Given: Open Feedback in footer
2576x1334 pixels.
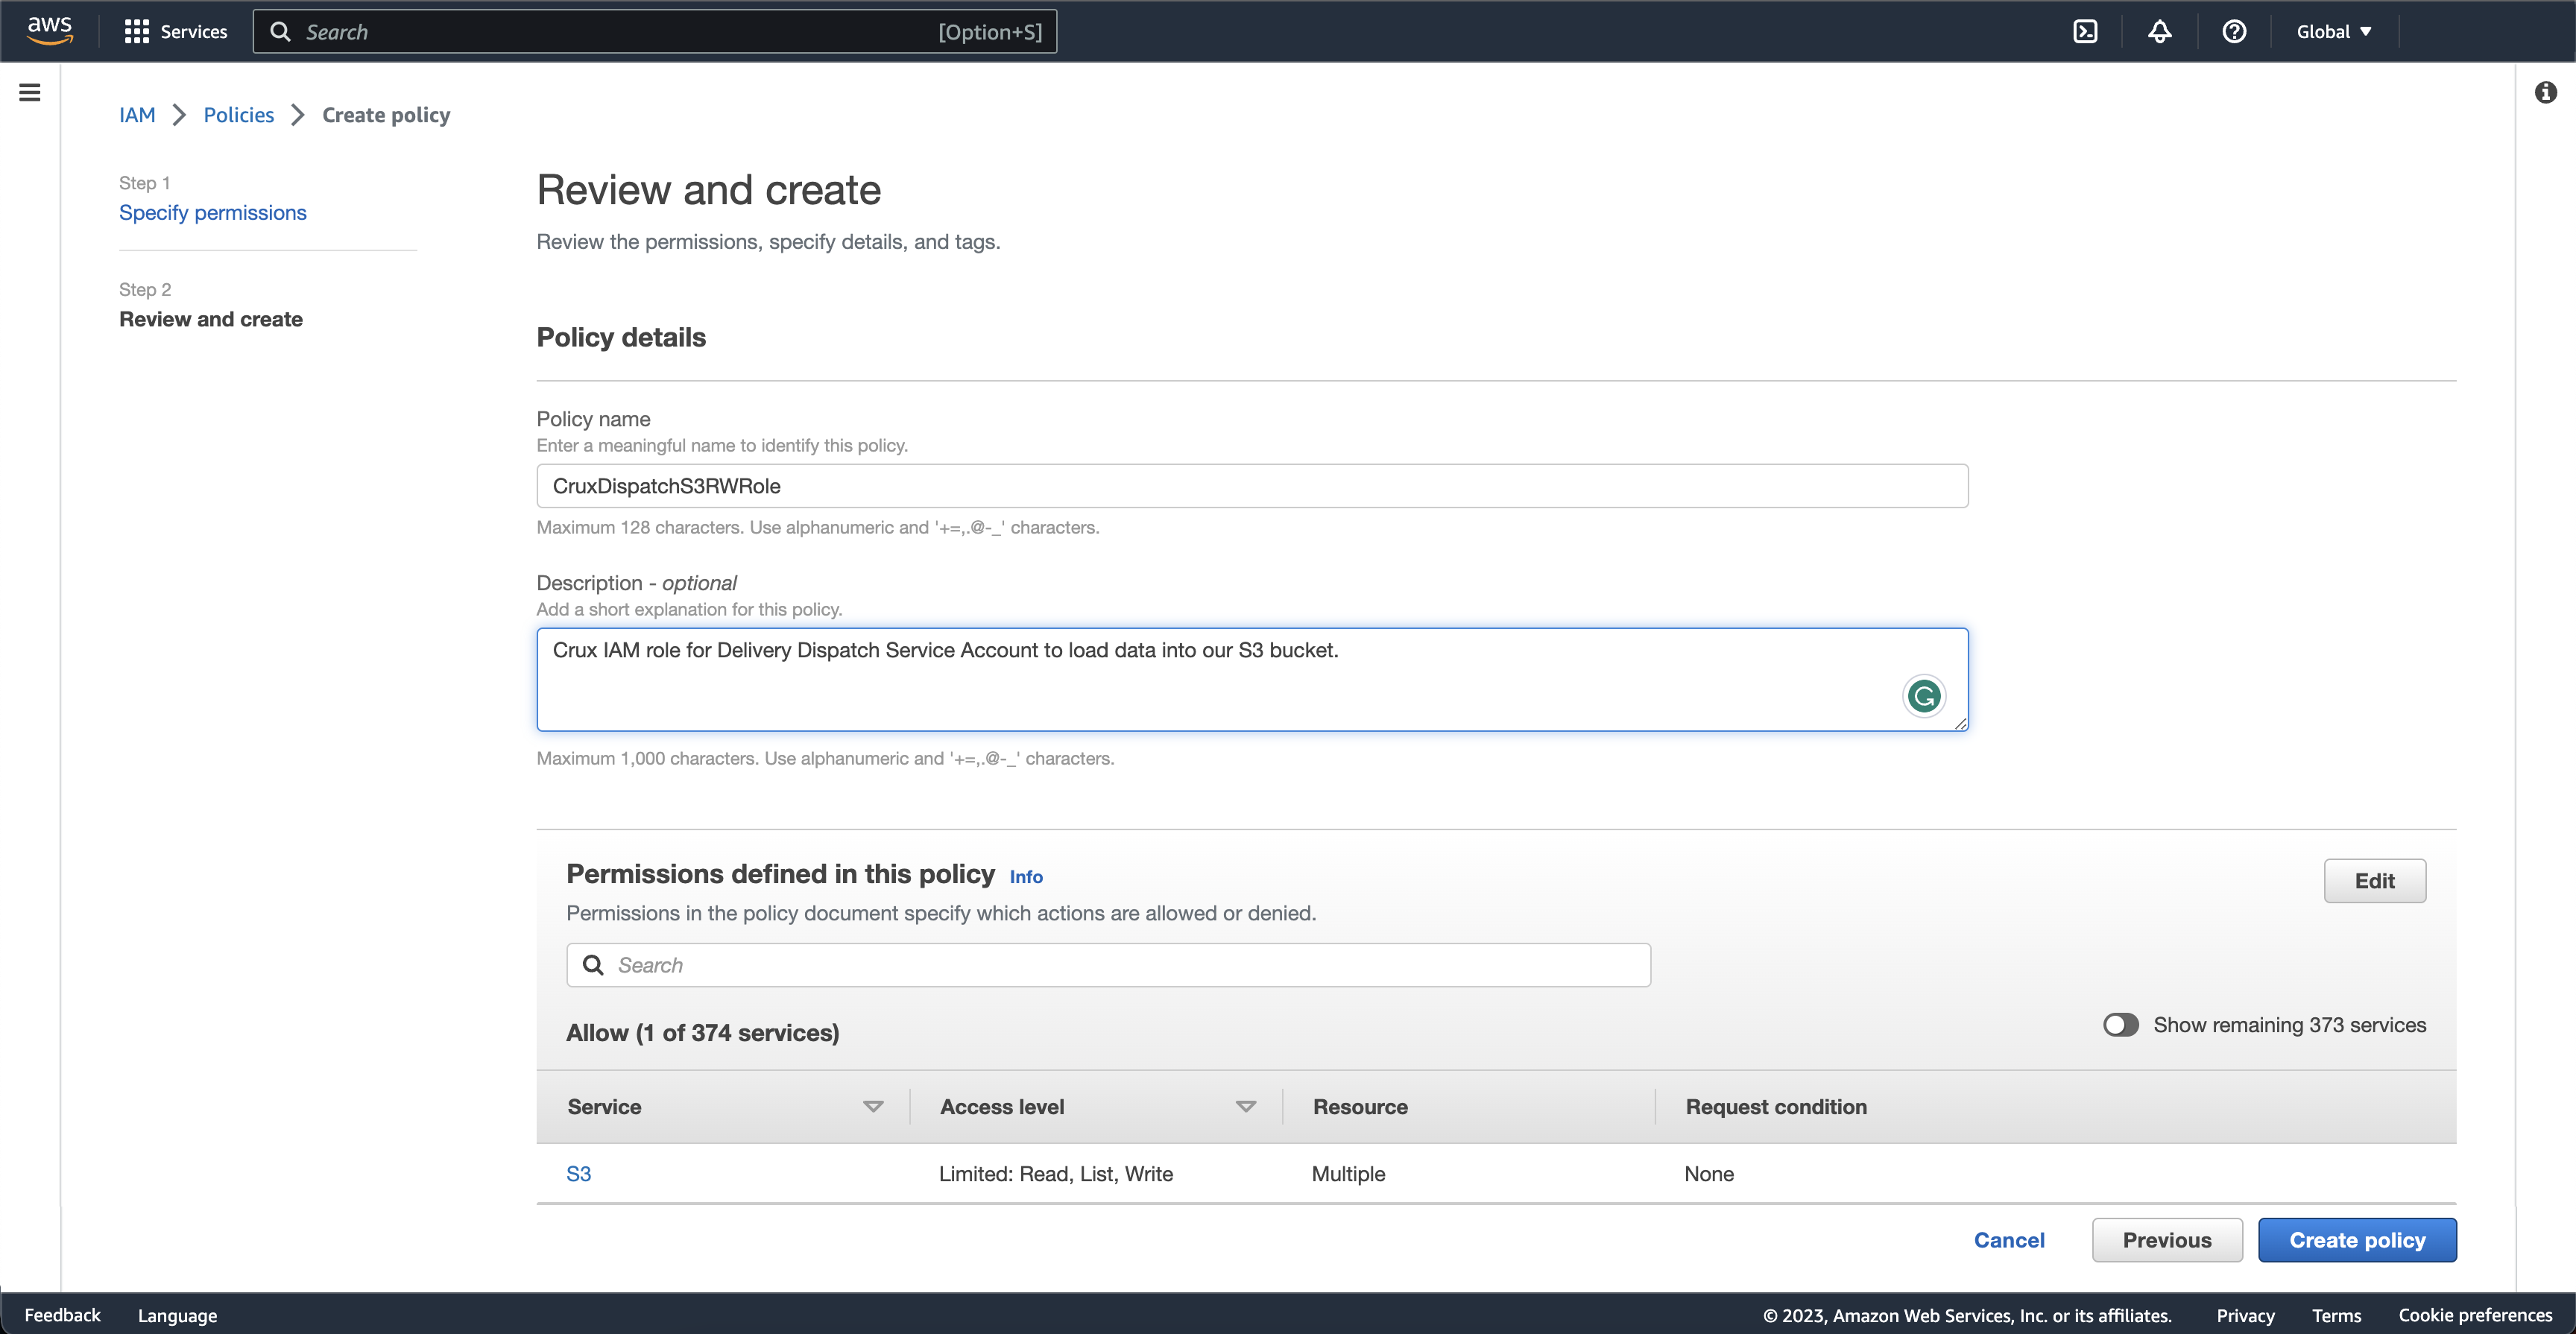Looking at the screenshot, I should [62, 1315].
